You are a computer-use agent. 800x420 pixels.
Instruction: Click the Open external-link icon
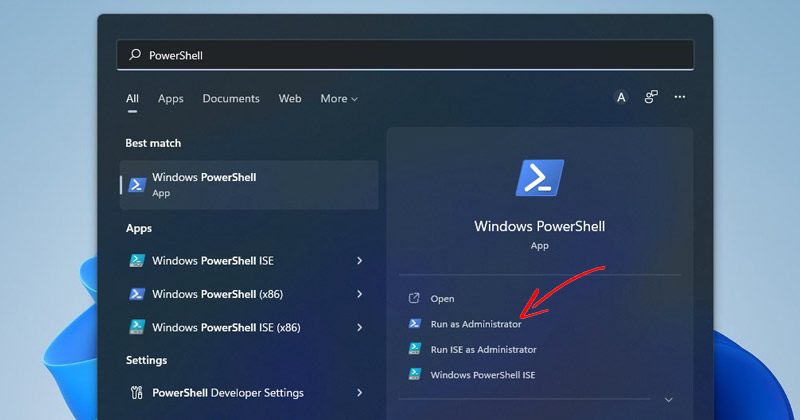click(x=414, y=298)
